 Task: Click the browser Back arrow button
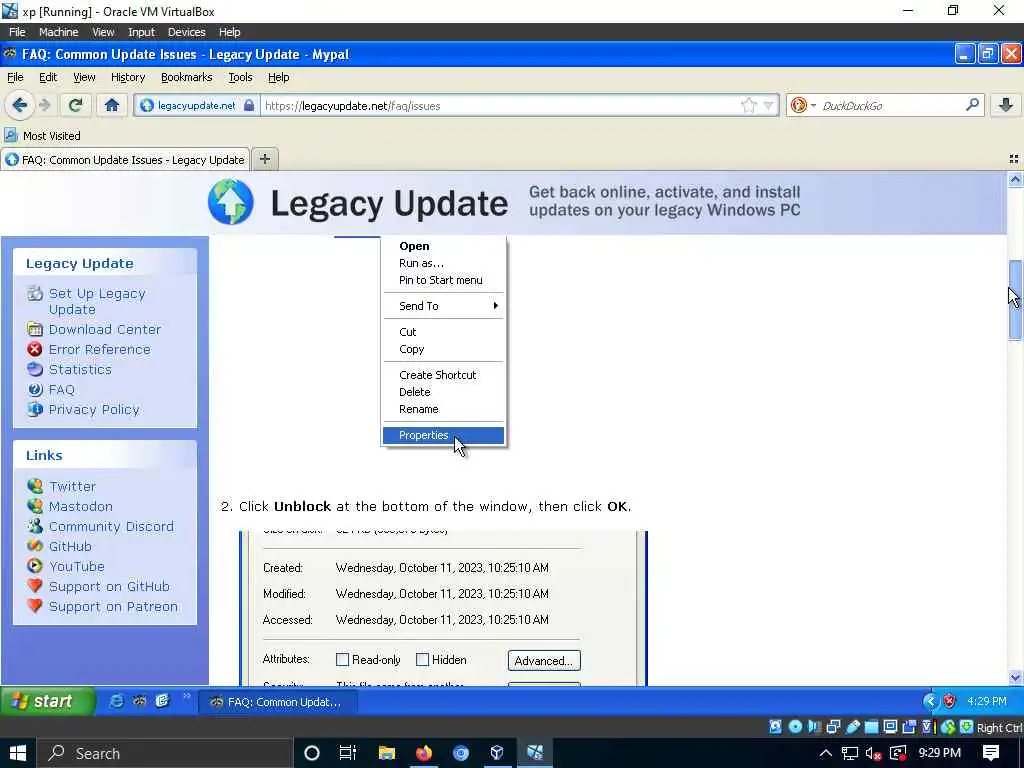pos(20,105)
